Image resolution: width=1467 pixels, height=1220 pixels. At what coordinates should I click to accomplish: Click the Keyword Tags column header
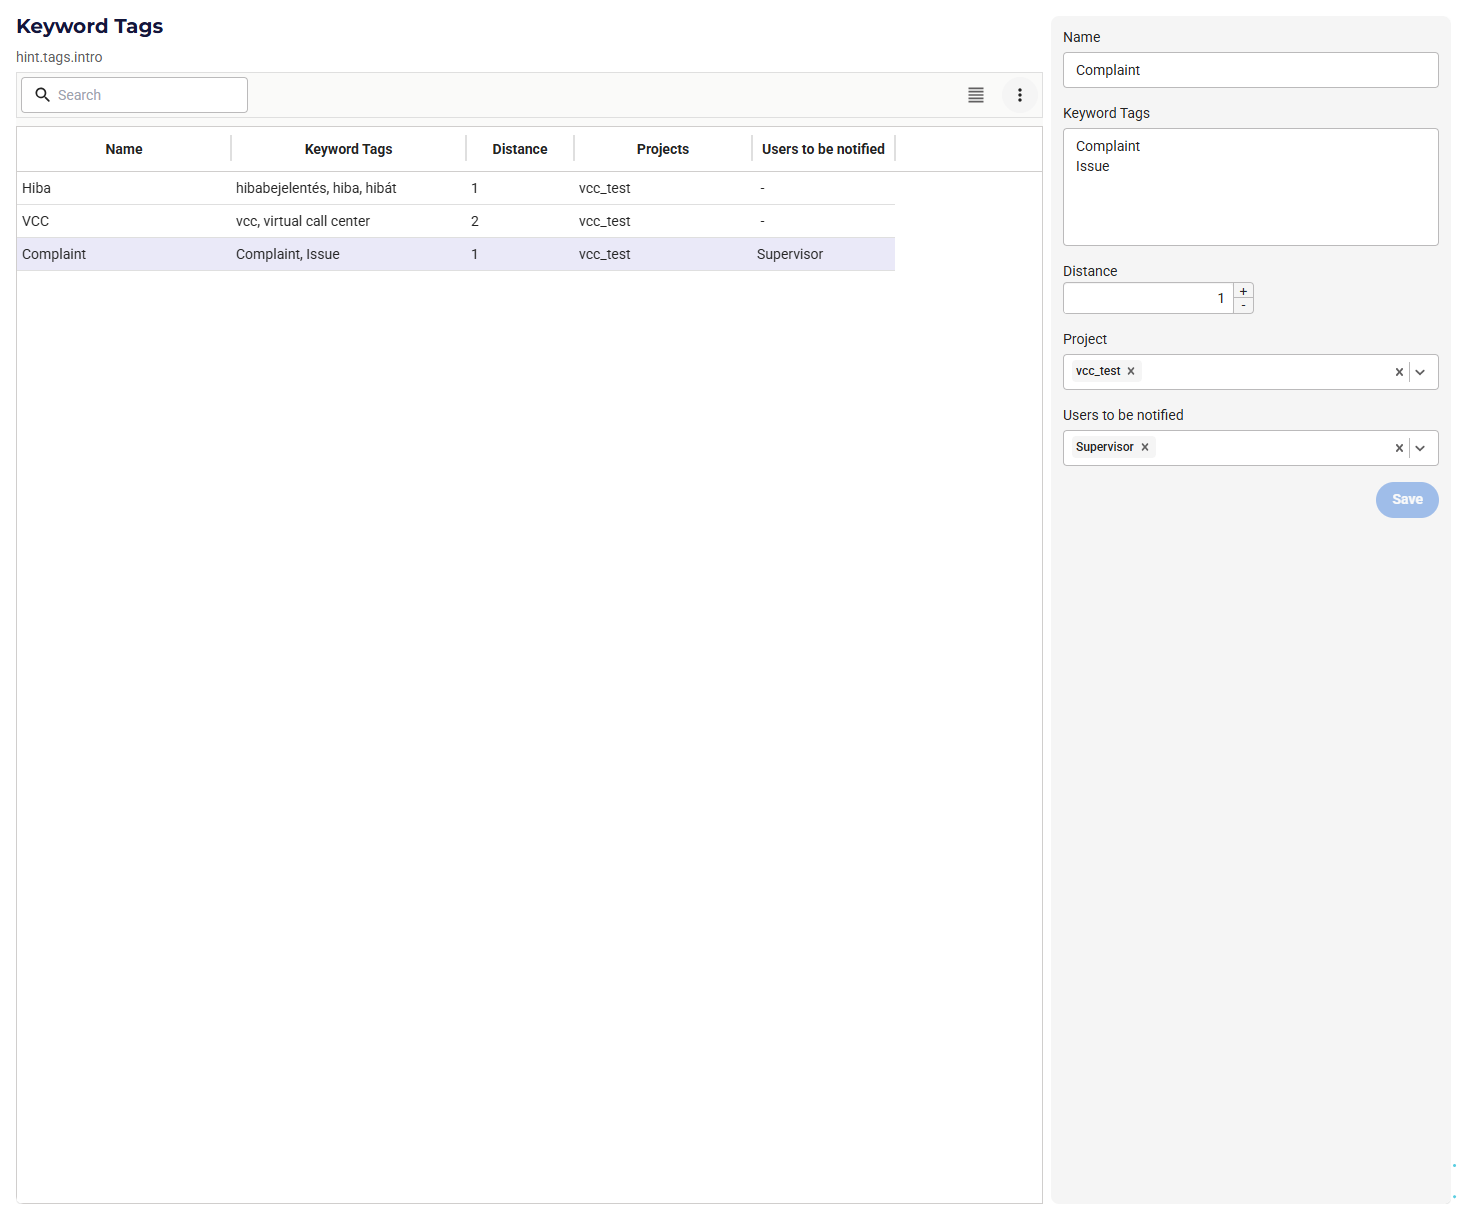(348, 149)
